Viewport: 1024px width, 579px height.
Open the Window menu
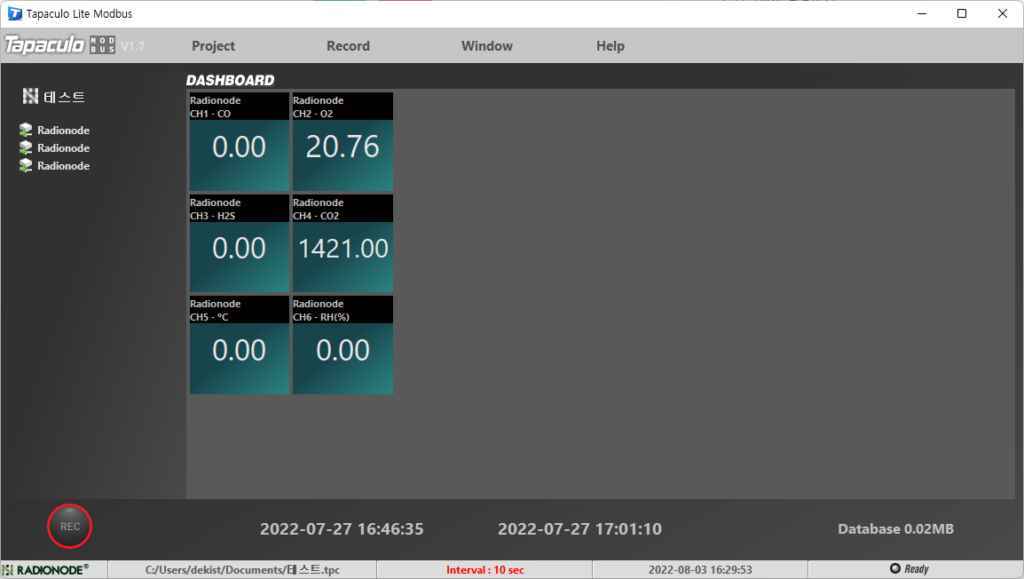click(487, 46)
